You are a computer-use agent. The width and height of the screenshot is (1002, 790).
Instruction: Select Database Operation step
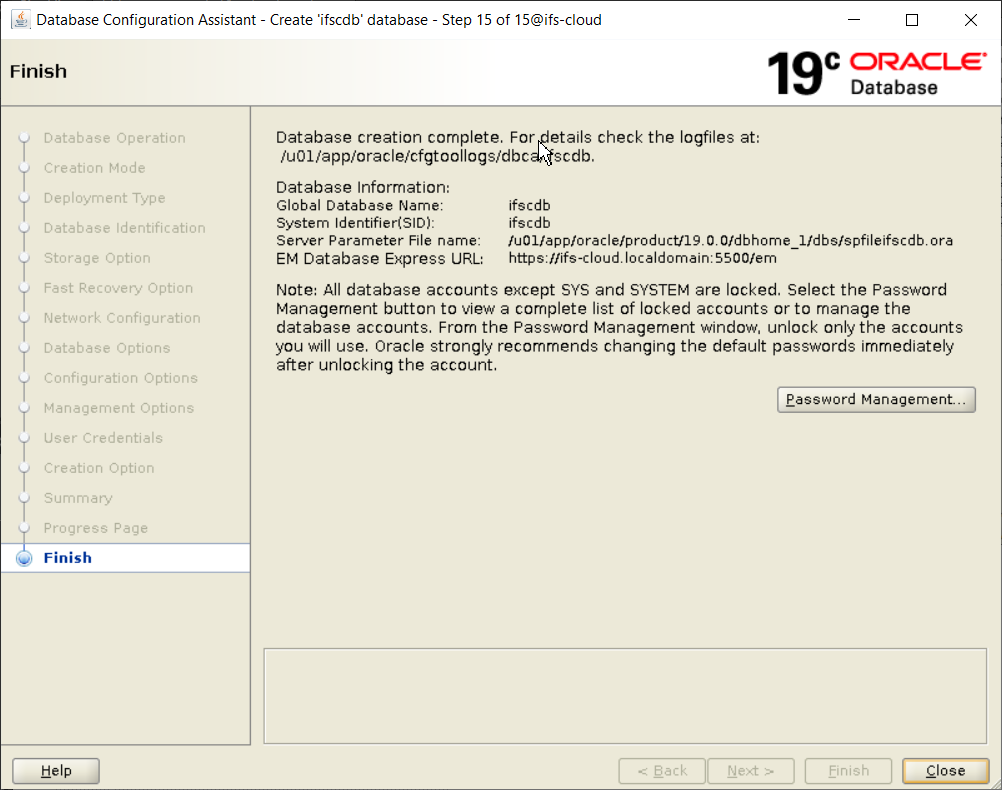114,138
